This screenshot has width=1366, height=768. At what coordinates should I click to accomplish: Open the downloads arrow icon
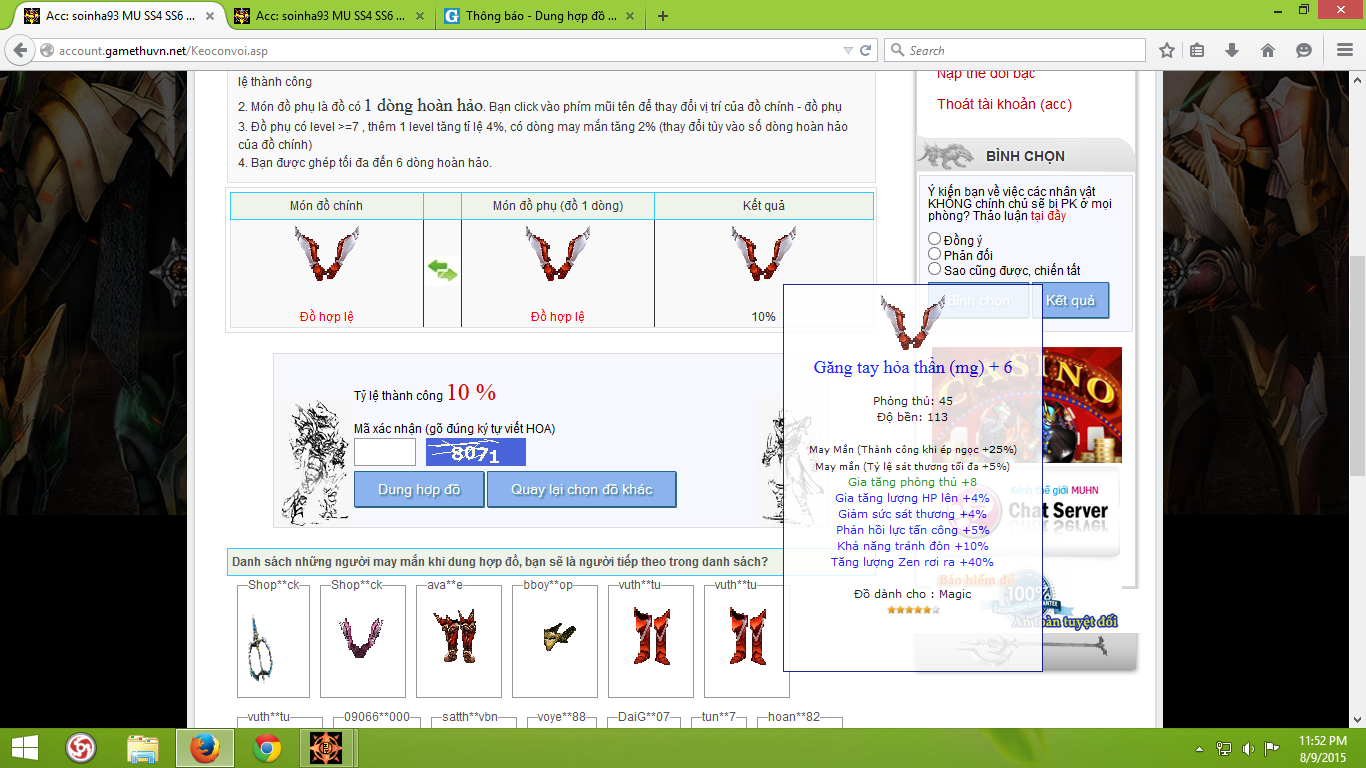[1232, 50]
